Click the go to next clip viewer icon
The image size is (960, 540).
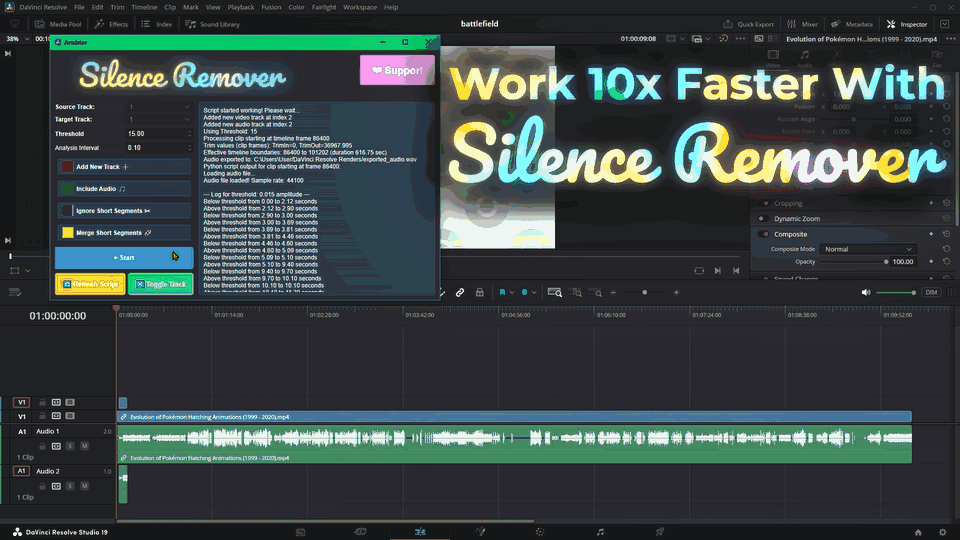[x=718, y=271]
